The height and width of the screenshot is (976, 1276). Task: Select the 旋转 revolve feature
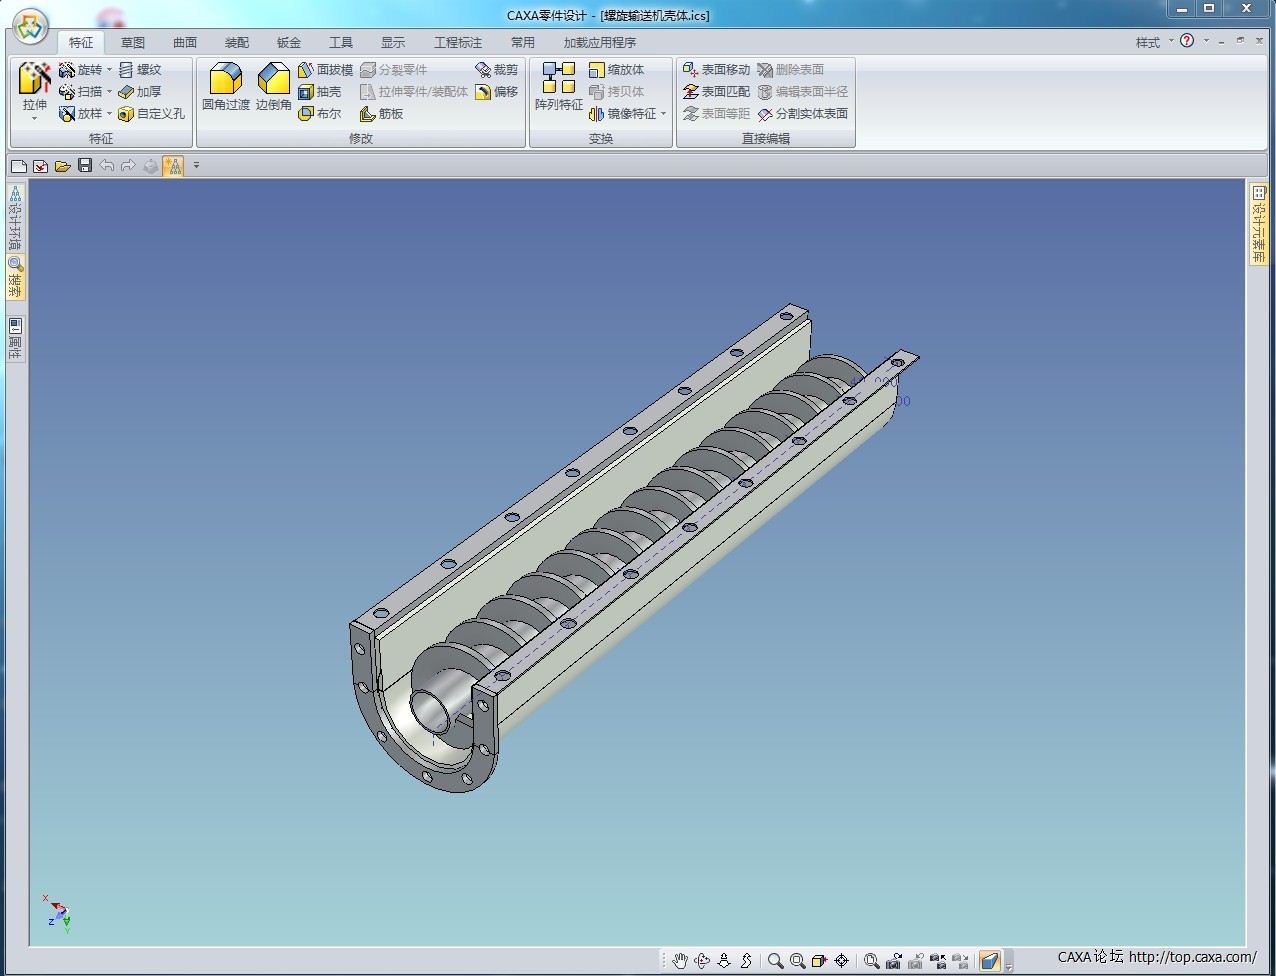81,70
